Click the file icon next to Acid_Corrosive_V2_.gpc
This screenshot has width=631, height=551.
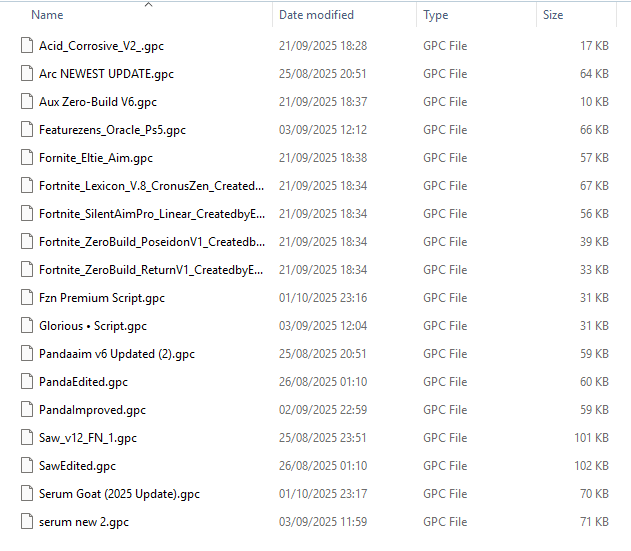click(x=27, y=45)
